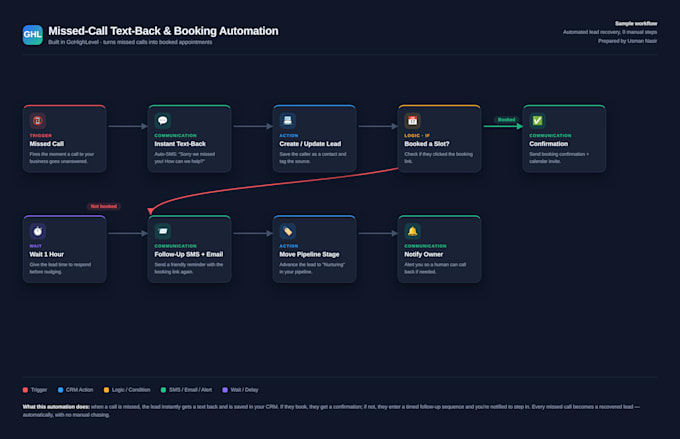Click the What this automation does summary

pyautogui.click(x=331, y=411)
